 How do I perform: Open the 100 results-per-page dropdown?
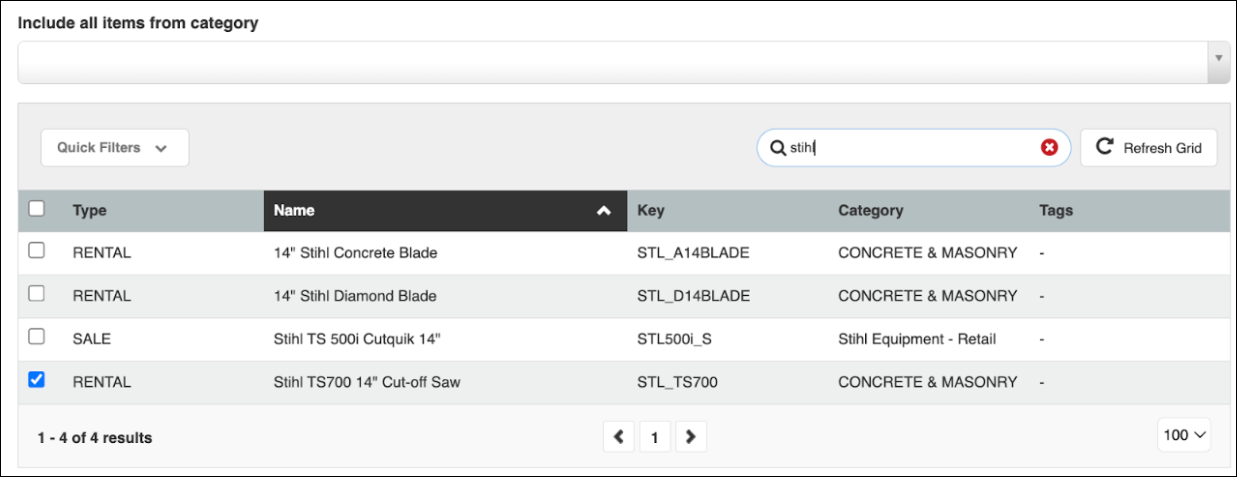(1185, 435)
